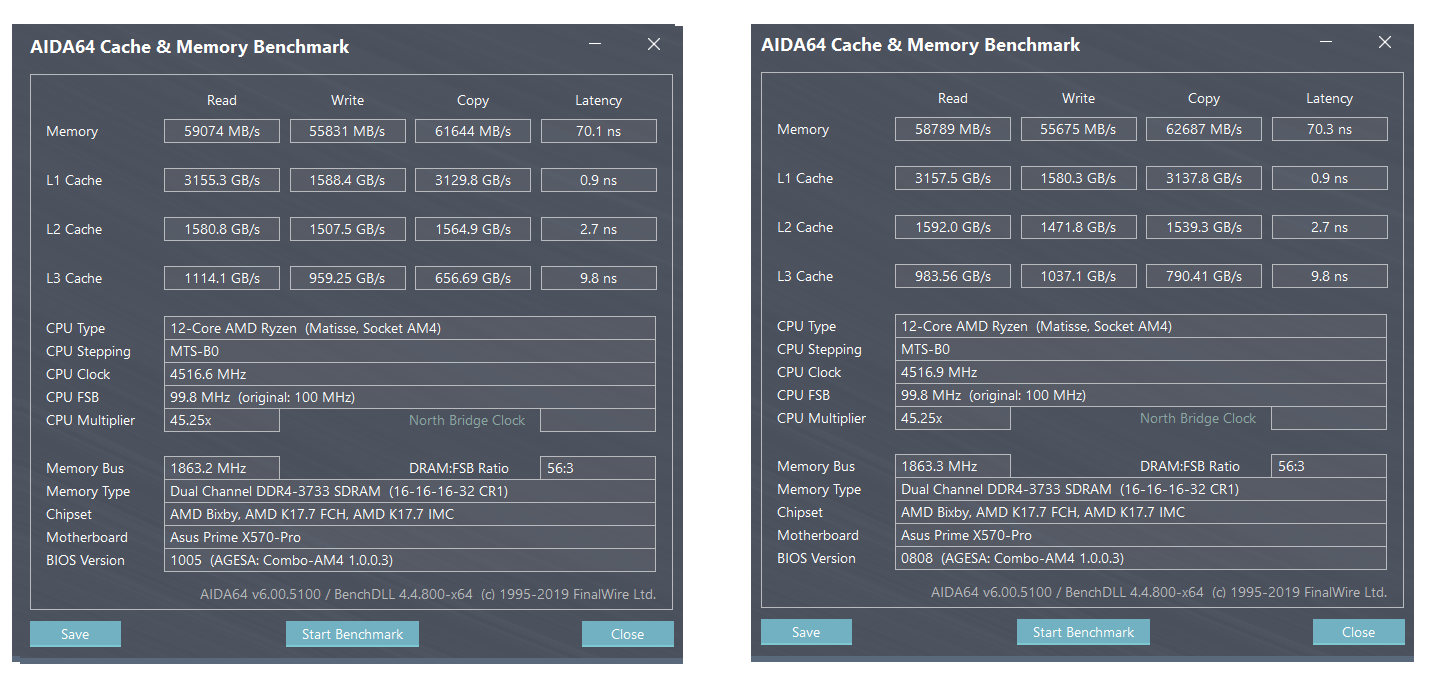Click Close in the left AIDA64 window
The width and height of the screenshot is (1435, 696).
pos(627,634)
